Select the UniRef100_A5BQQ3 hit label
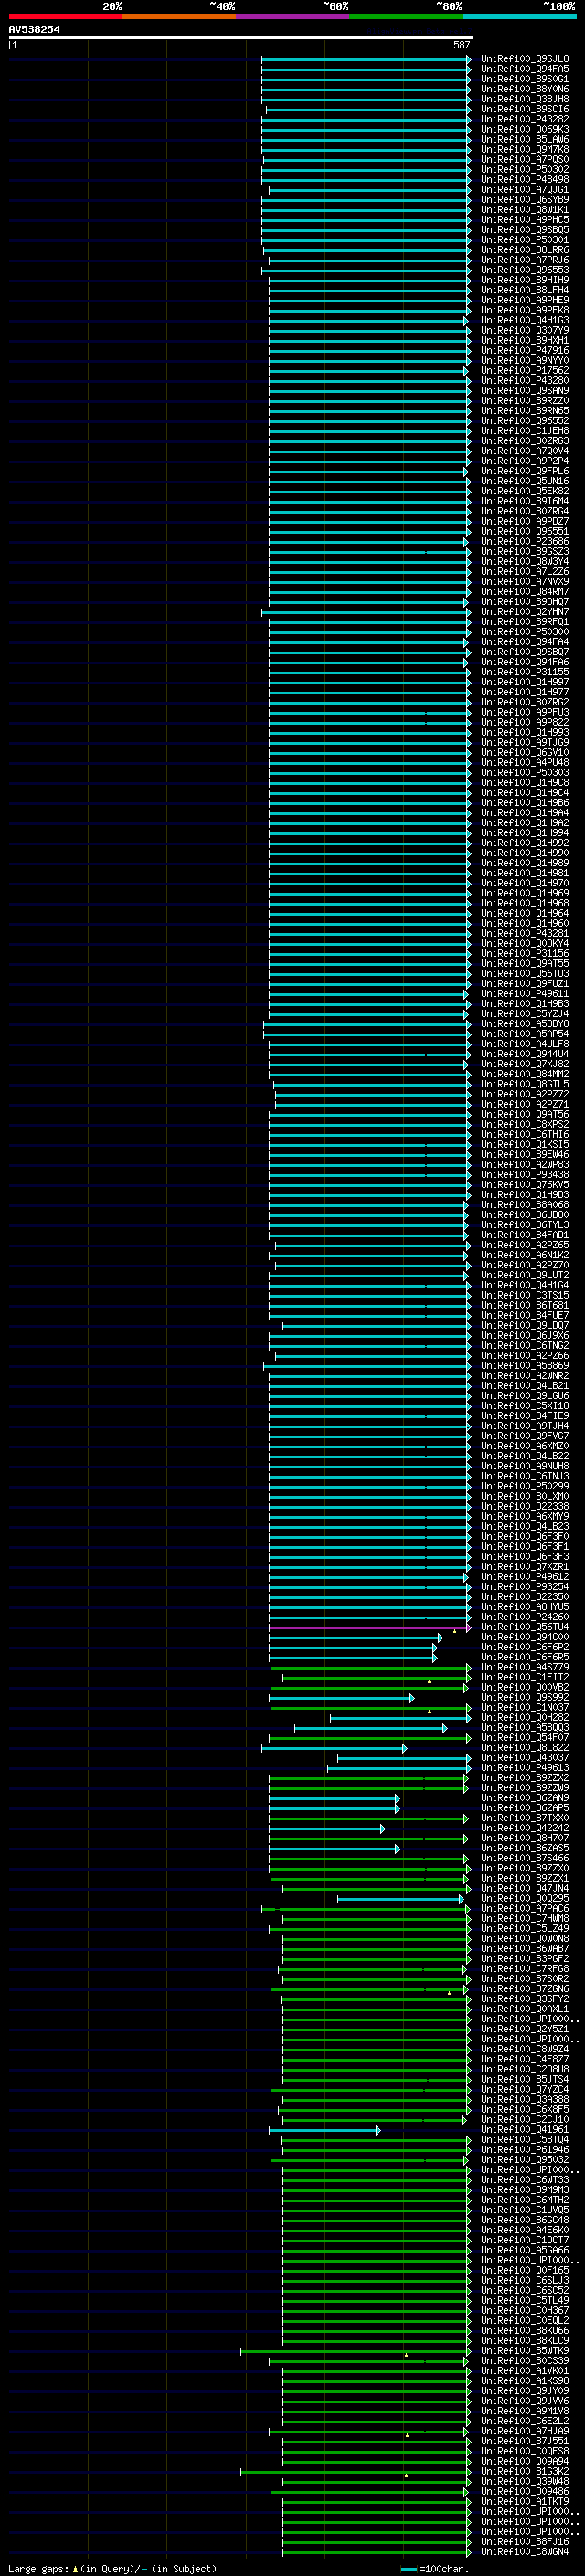This screenshot has width=585, height=2576. click(525, 1727)
